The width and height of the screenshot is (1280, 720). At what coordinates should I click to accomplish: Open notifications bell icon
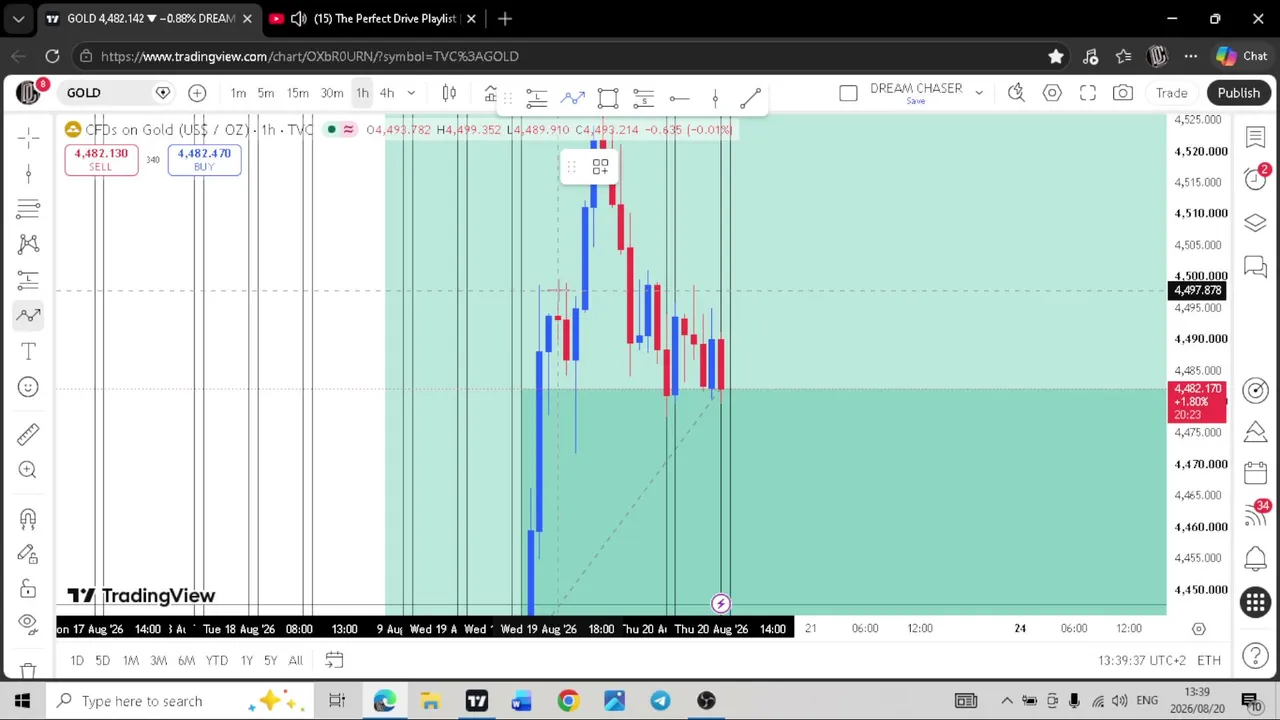[x=1255, y=558]
